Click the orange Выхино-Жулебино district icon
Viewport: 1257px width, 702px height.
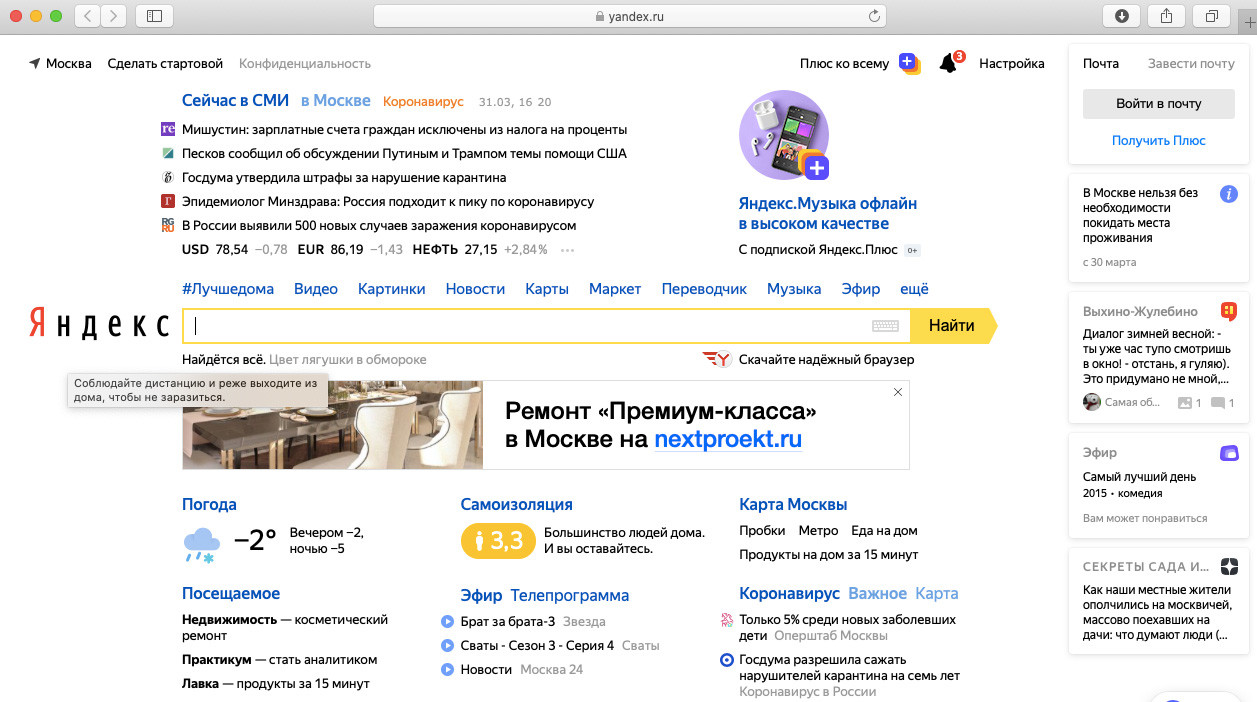pos(1229,311)
